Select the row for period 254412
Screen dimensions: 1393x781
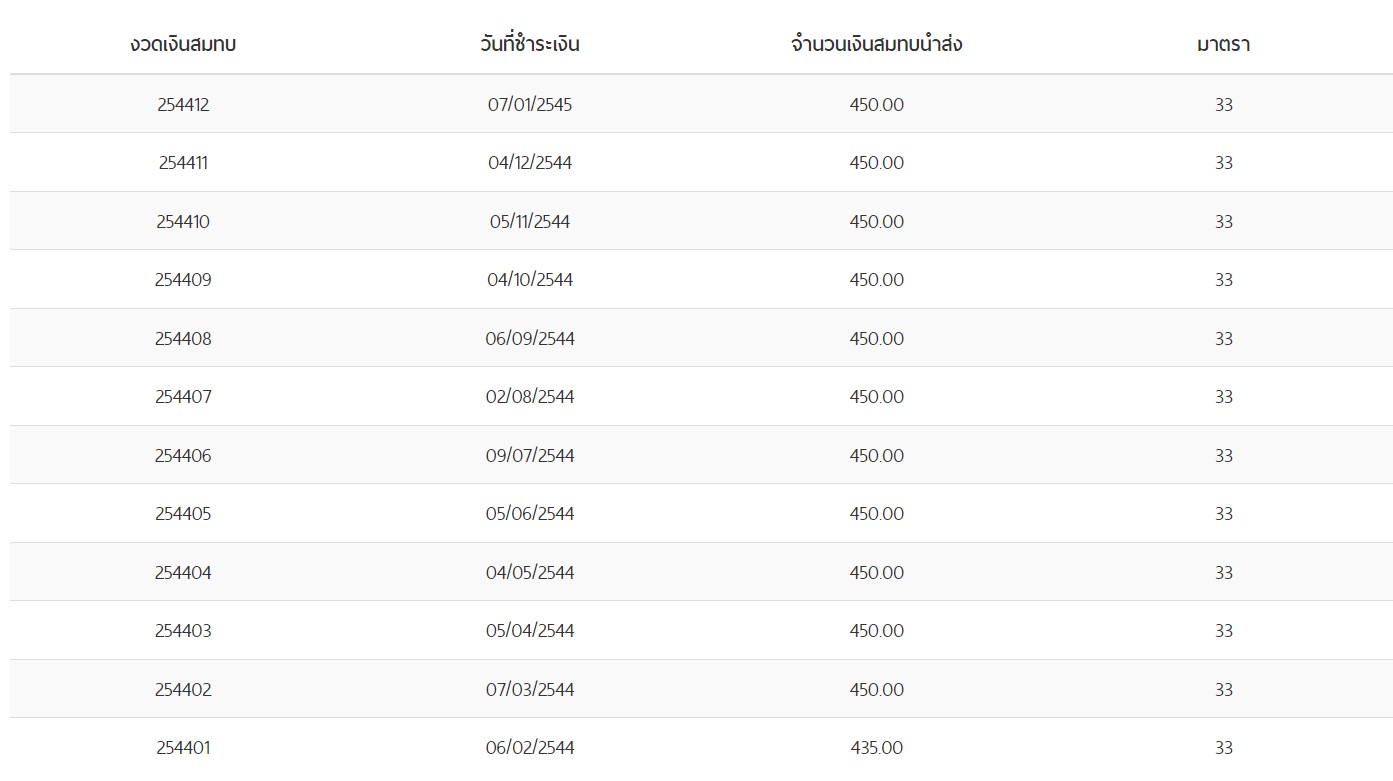183,104
